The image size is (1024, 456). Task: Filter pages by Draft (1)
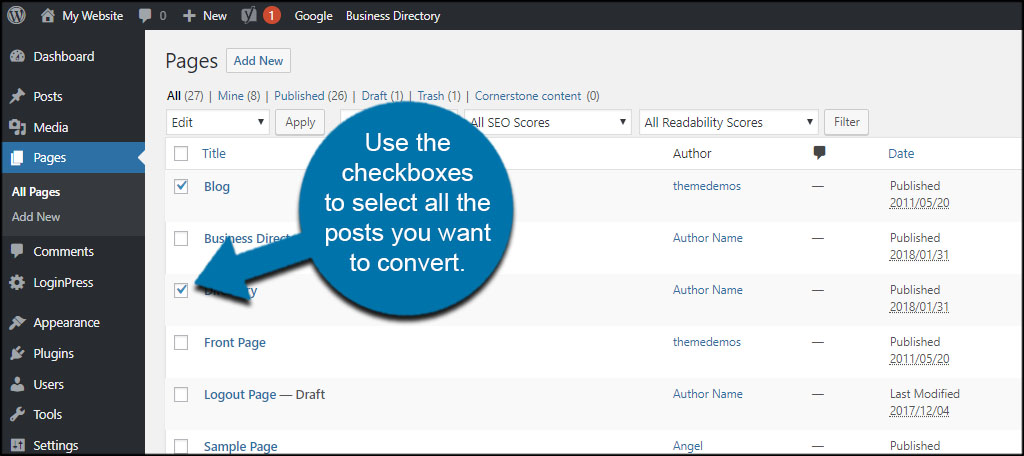[383, 96]
